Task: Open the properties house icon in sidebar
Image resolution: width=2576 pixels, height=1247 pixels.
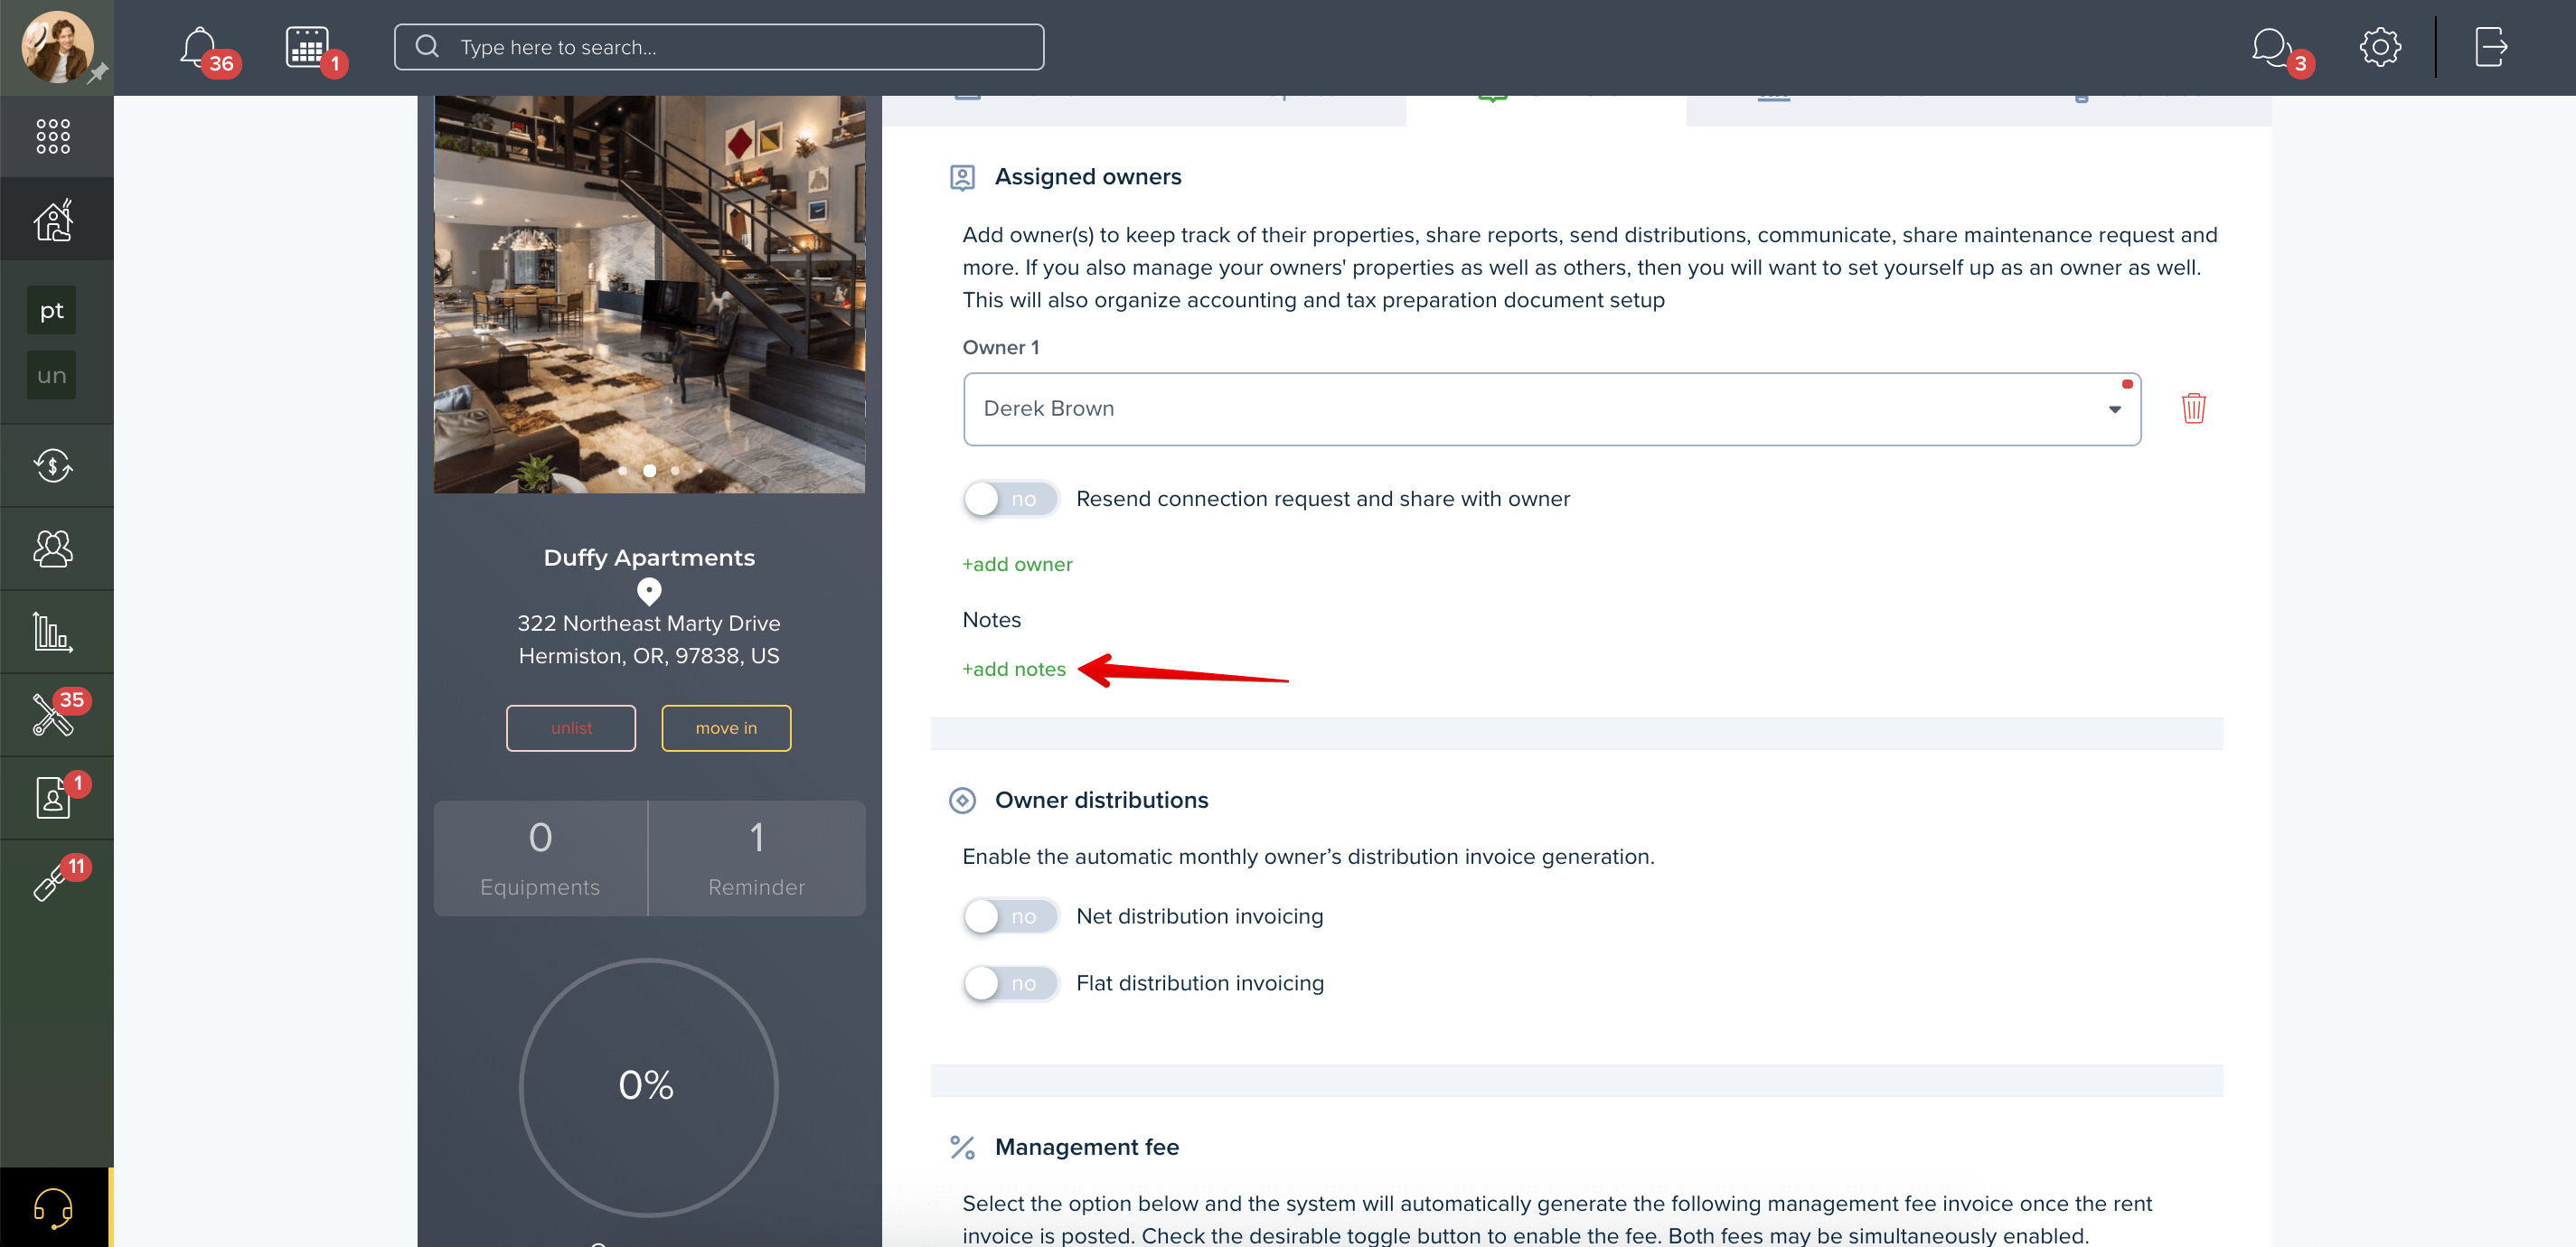Action: pos(53,219)
